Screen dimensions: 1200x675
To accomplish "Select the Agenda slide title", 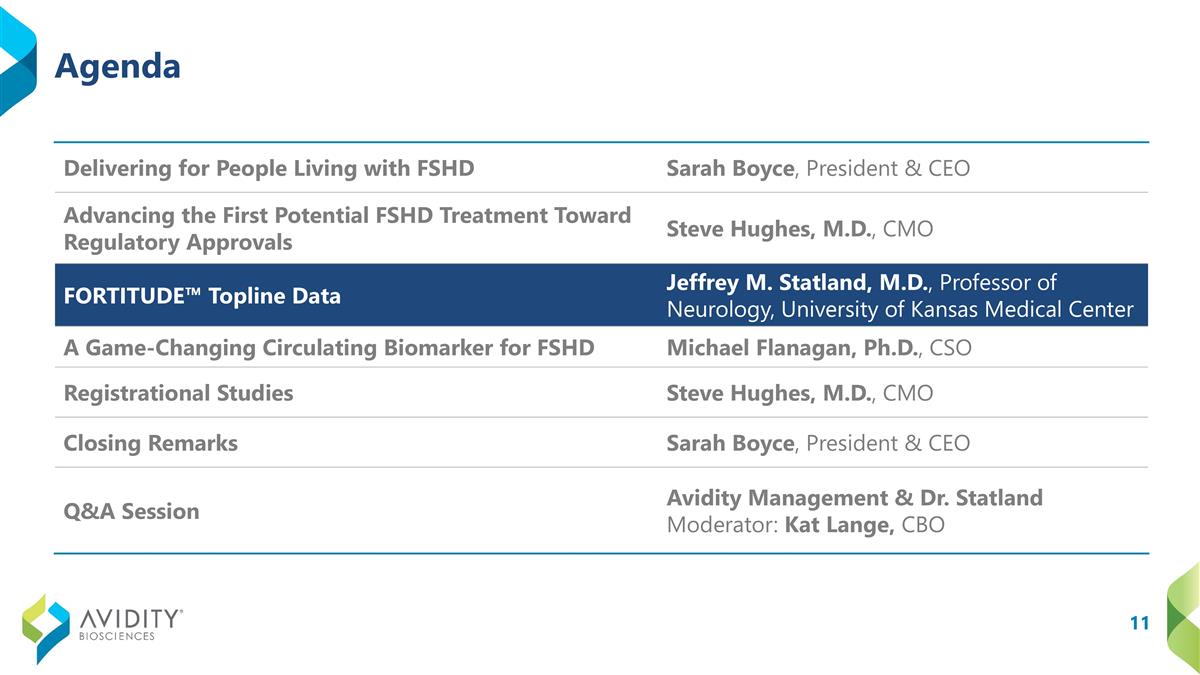I will point(117,66).
